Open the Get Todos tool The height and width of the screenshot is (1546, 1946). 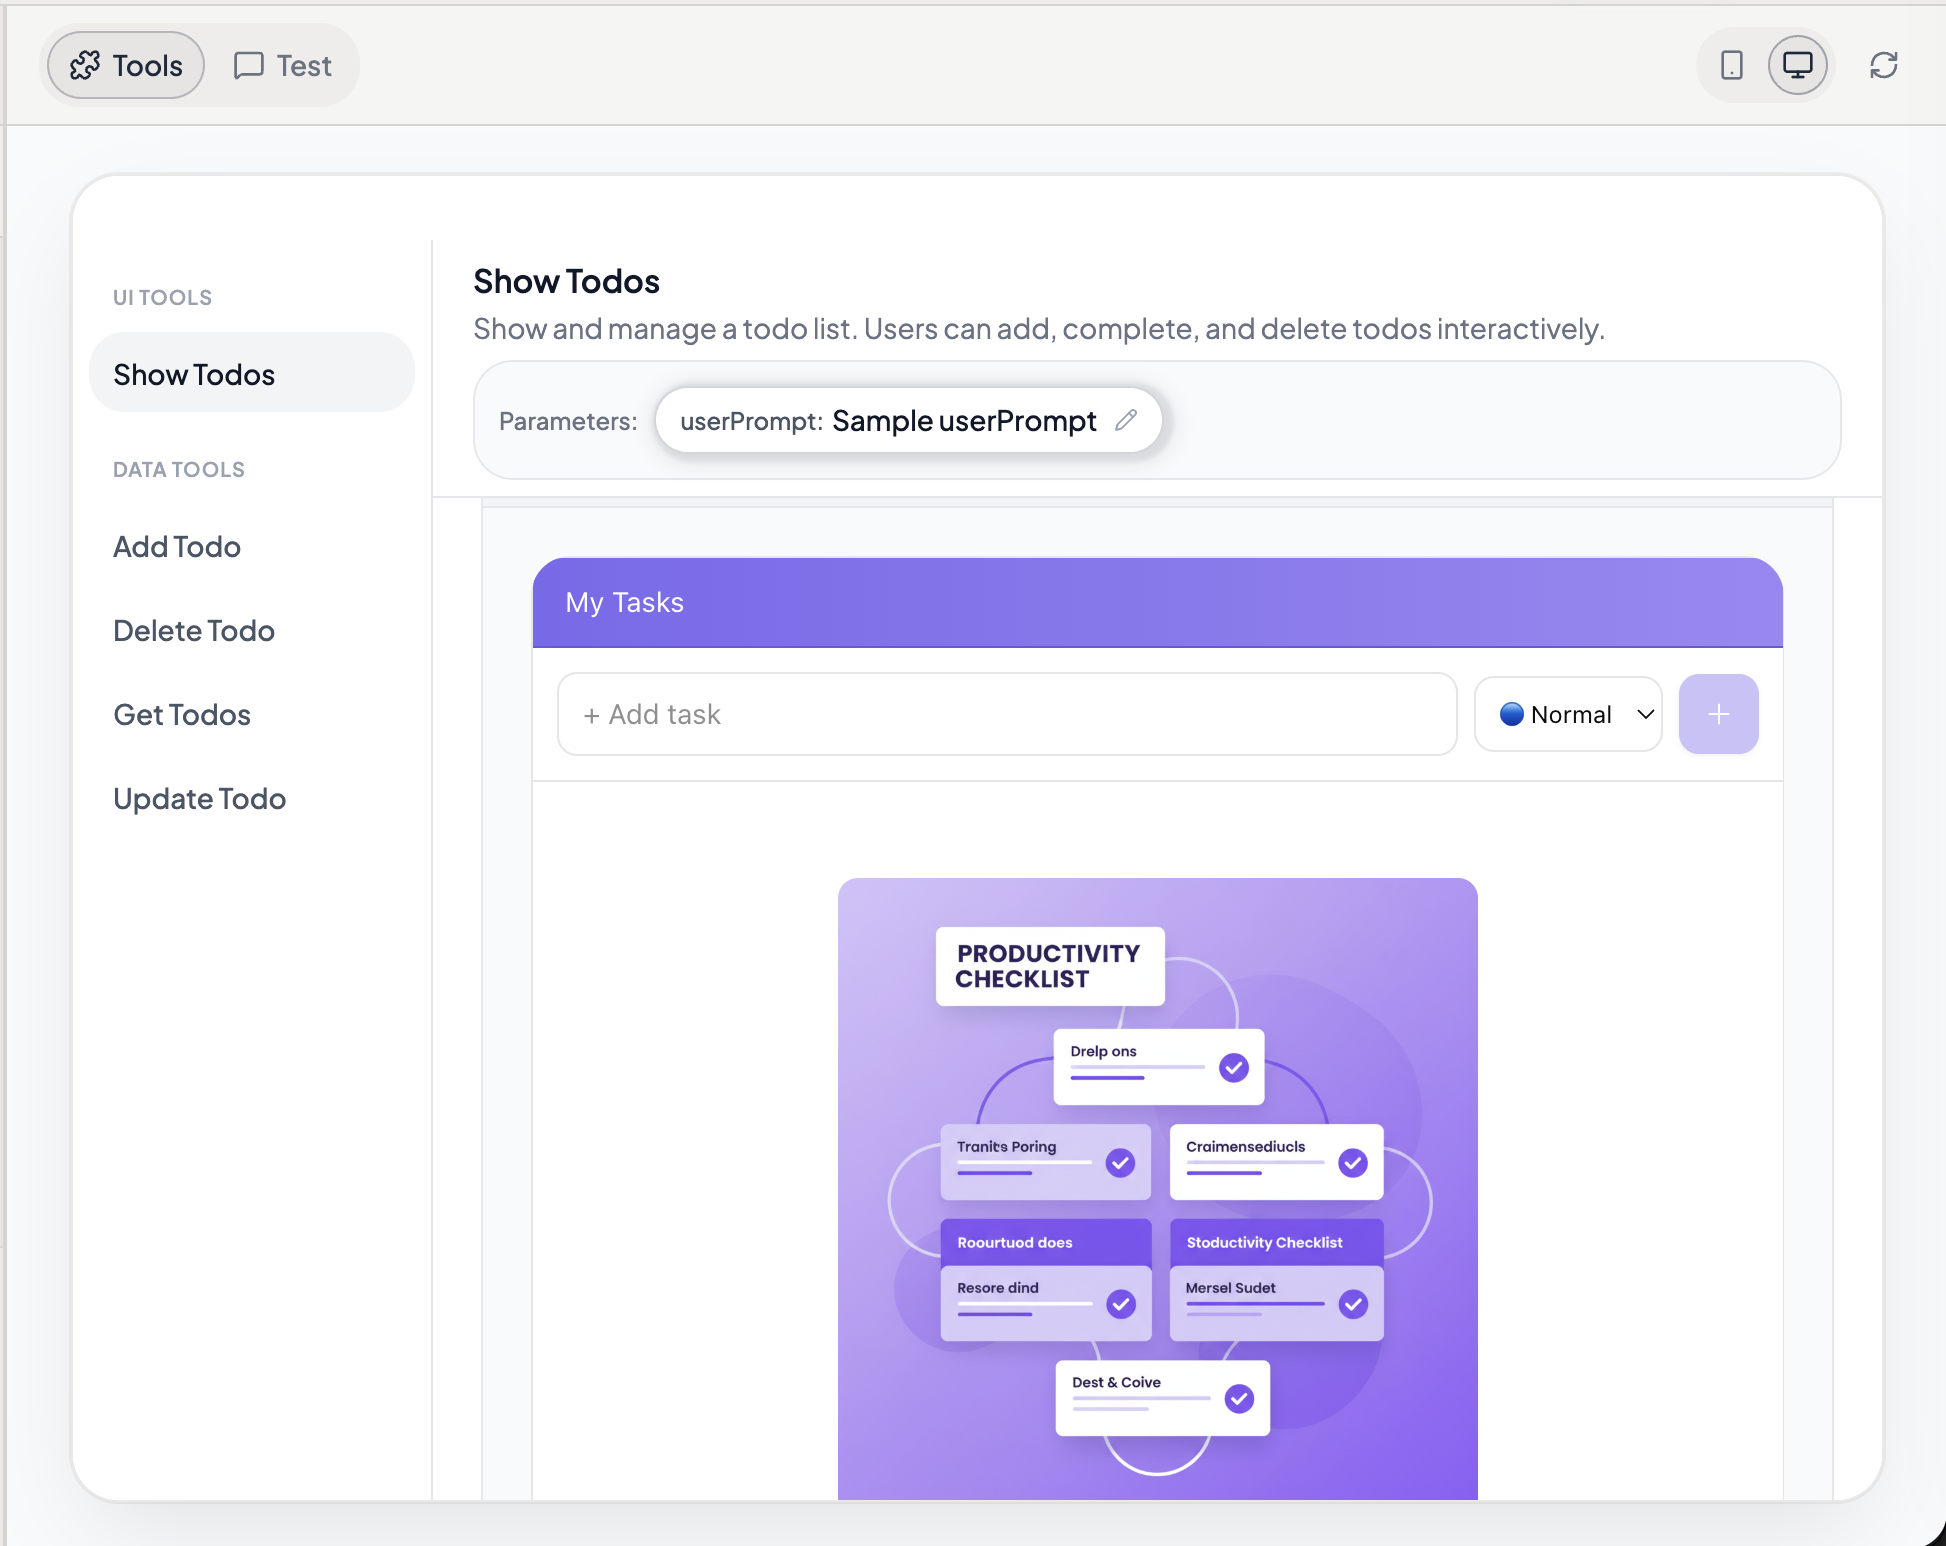(x=182, y=715)
